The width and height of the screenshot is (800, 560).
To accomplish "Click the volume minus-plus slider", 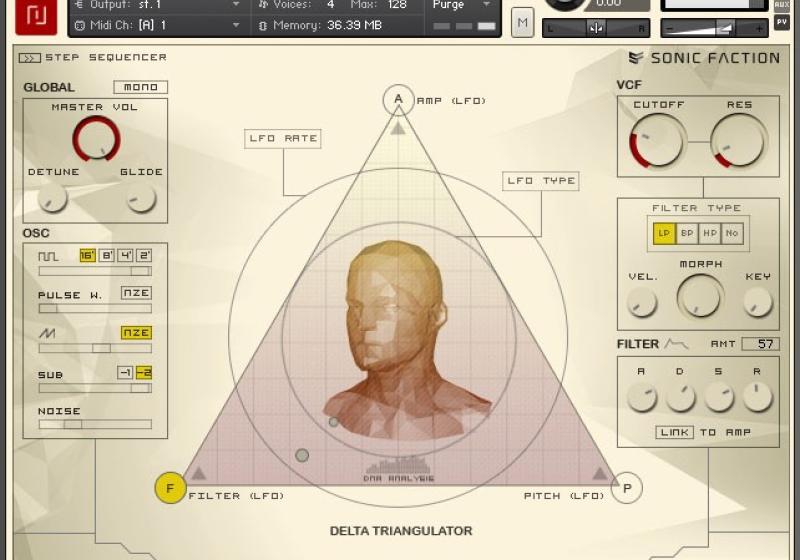I will (x=714, y=29).
